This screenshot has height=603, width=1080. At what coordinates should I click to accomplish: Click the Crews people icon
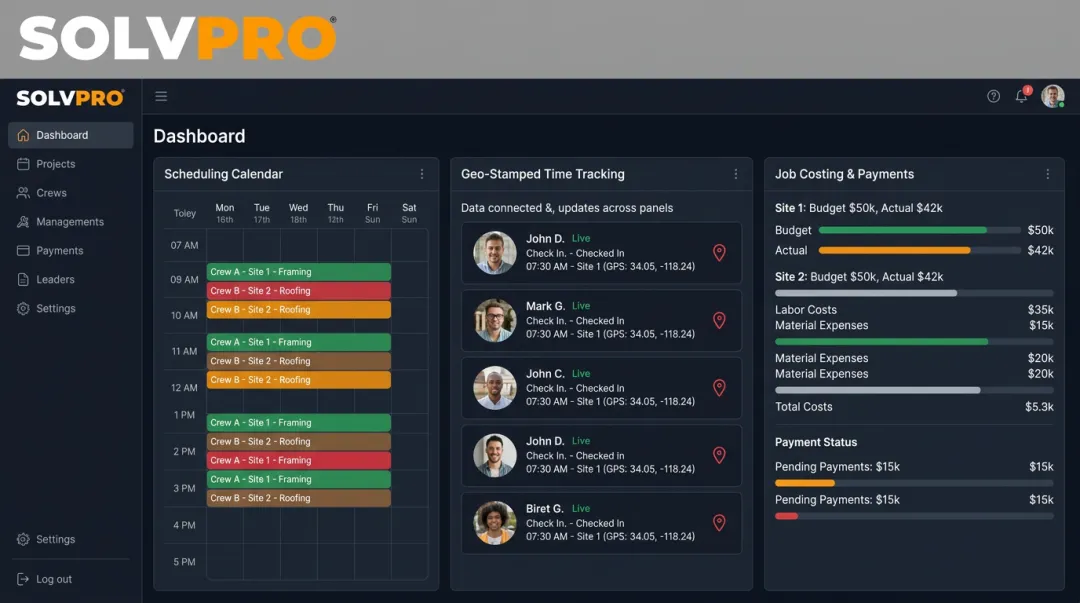(23, 193)
